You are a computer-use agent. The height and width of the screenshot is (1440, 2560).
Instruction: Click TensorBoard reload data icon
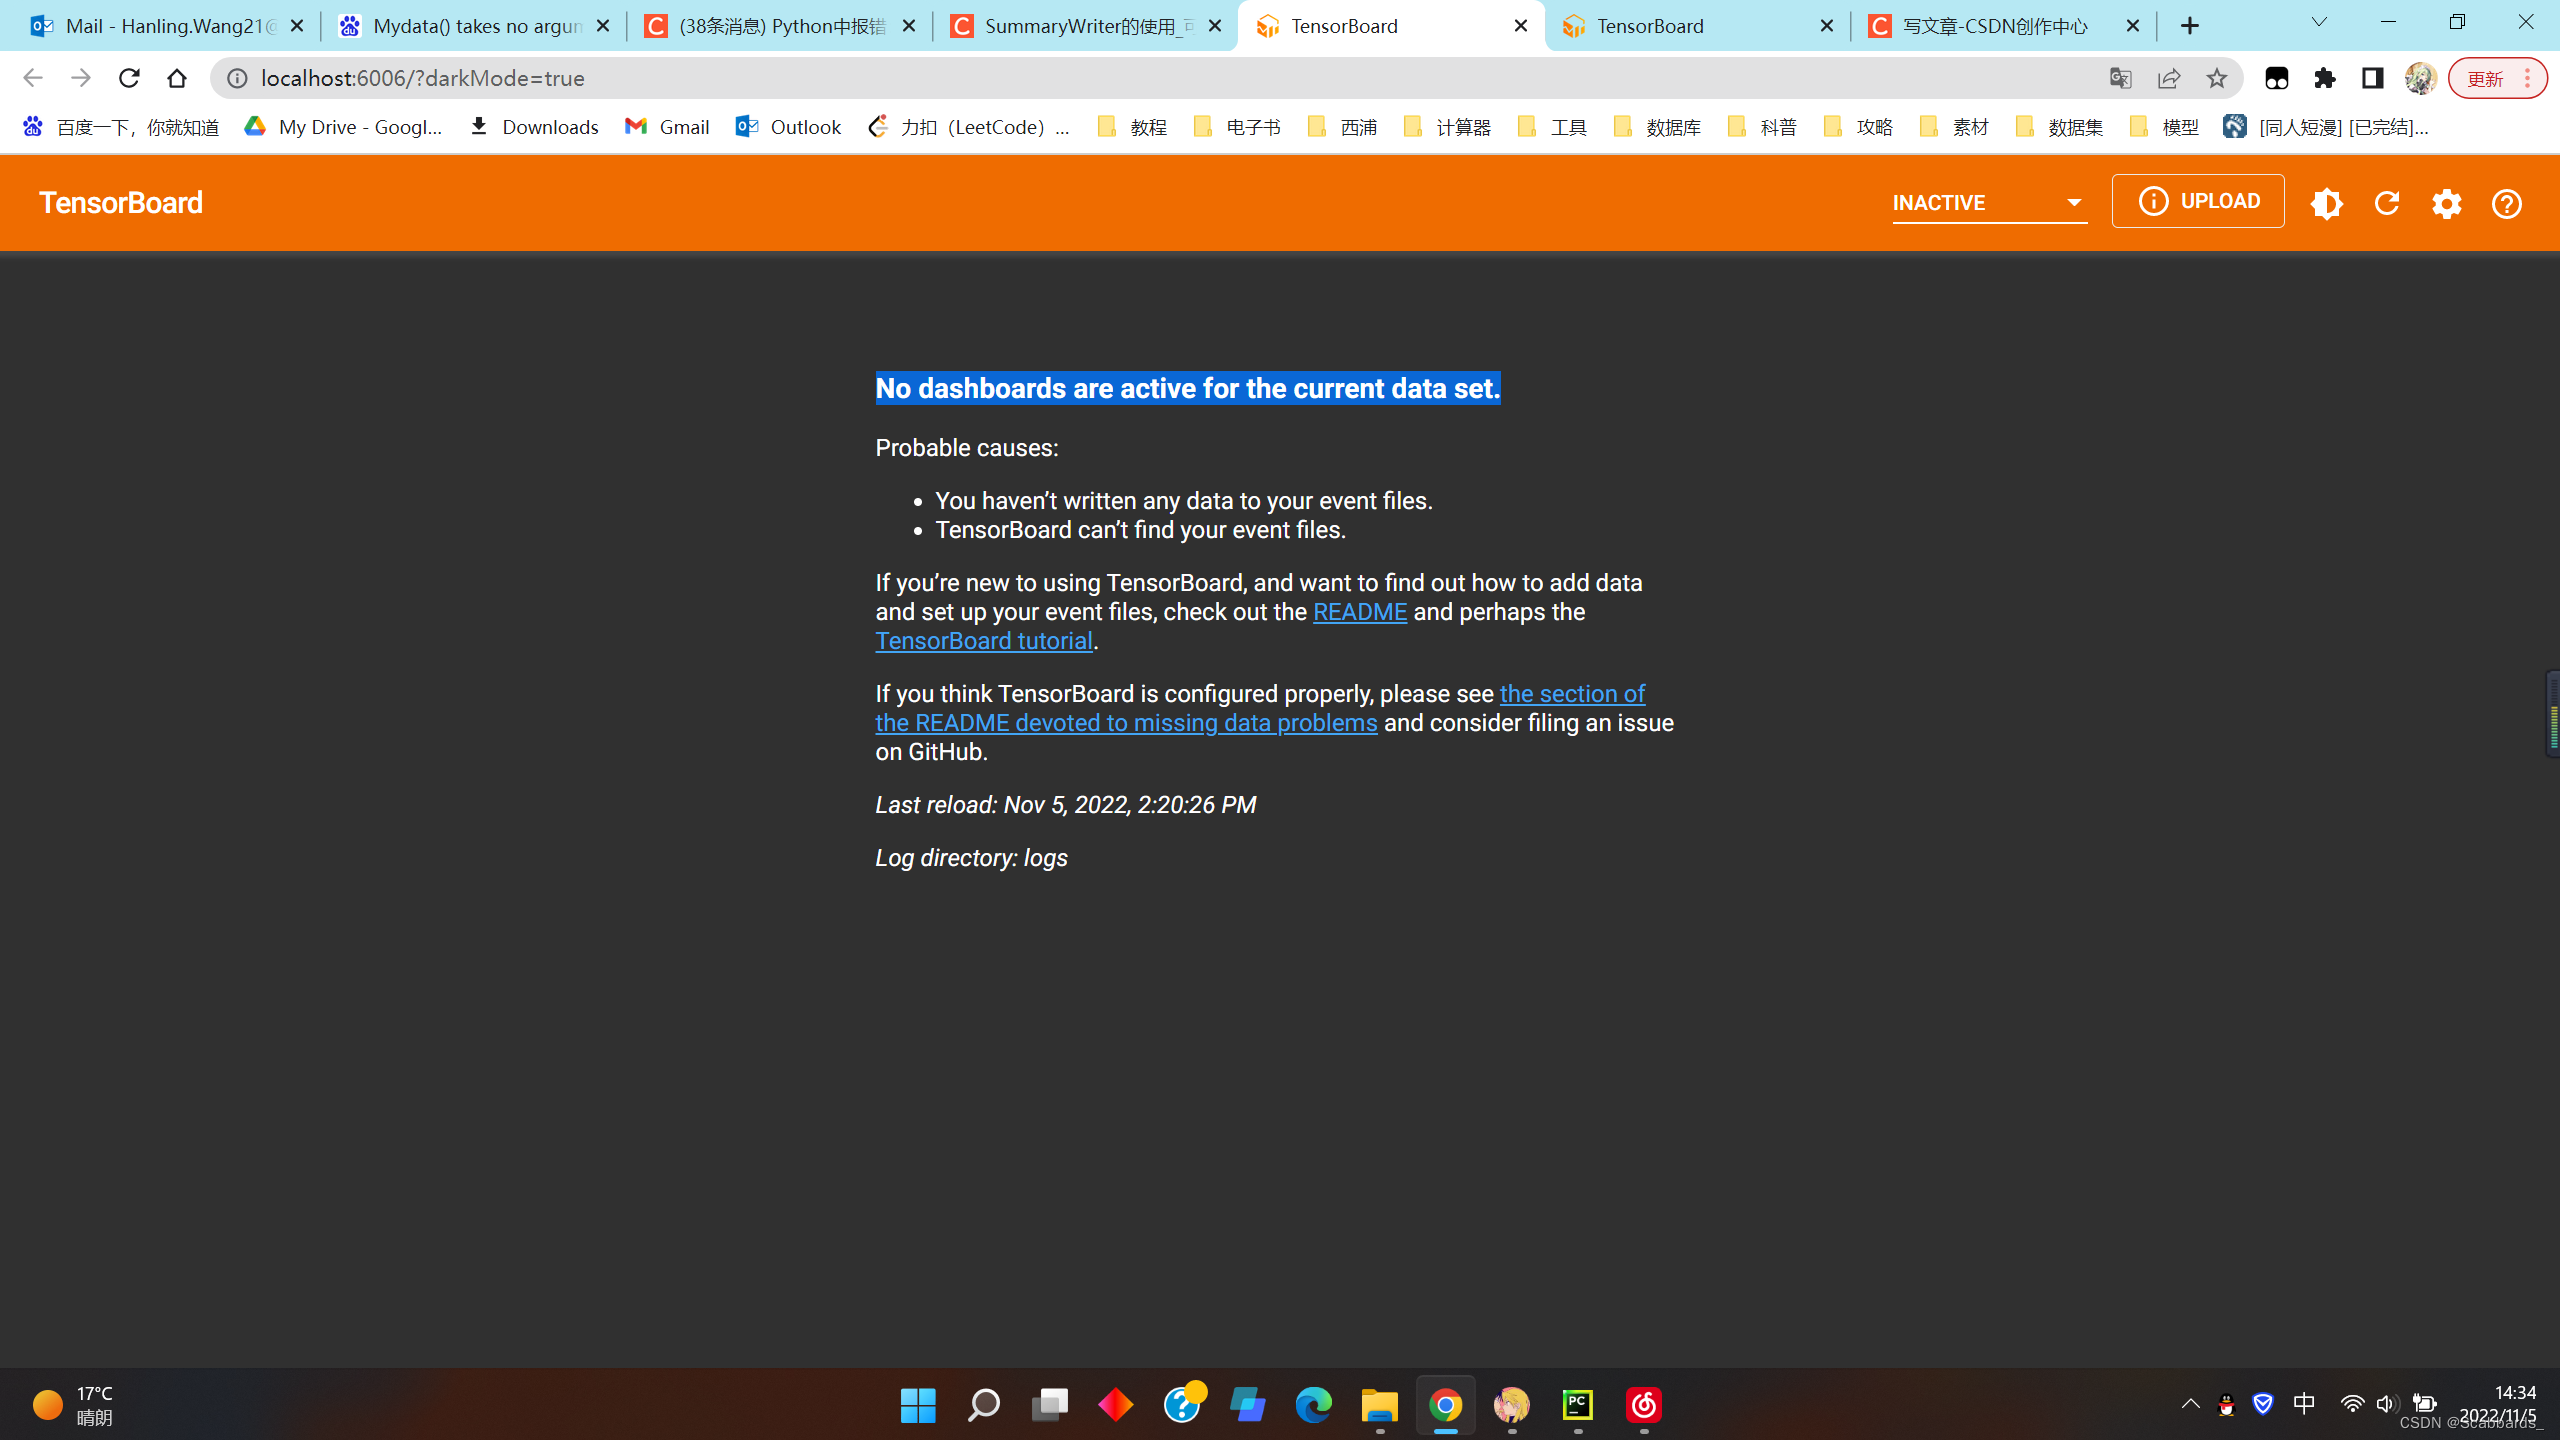point(2387,204)
